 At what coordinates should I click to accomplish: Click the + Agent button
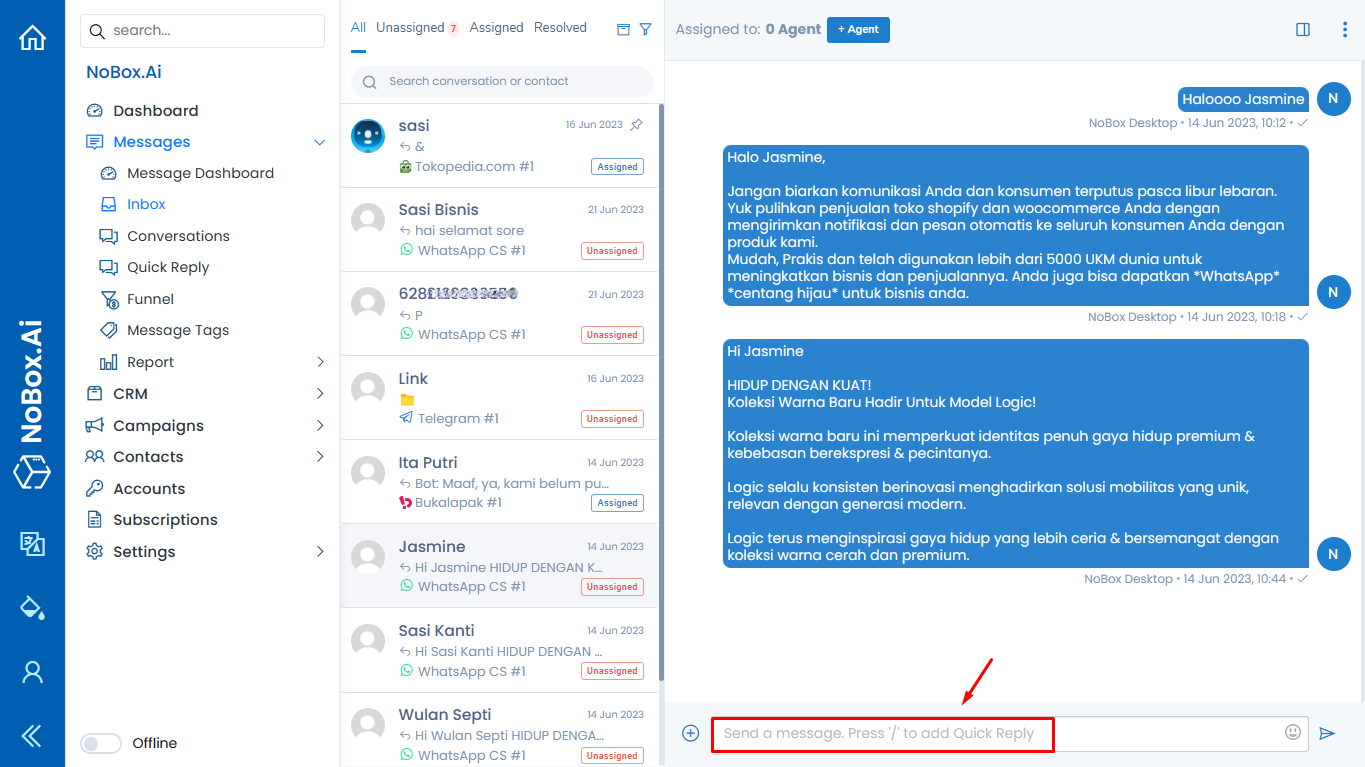[x=858, y=30]
